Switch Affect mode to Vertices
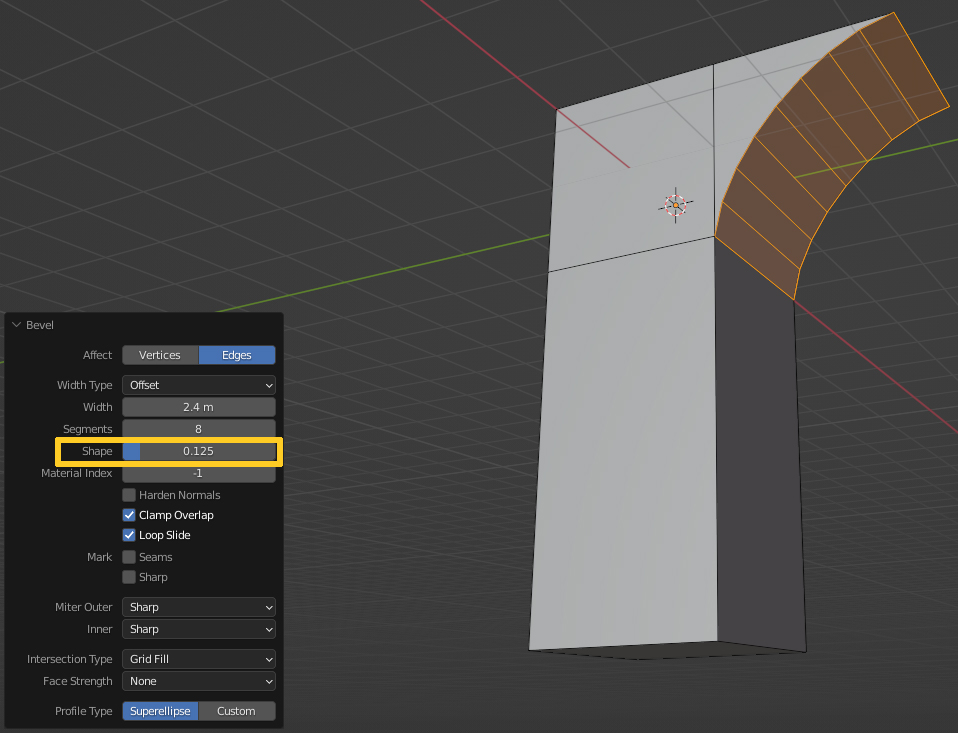The height and width of the screenshot is (733, 958). (159, 354)
